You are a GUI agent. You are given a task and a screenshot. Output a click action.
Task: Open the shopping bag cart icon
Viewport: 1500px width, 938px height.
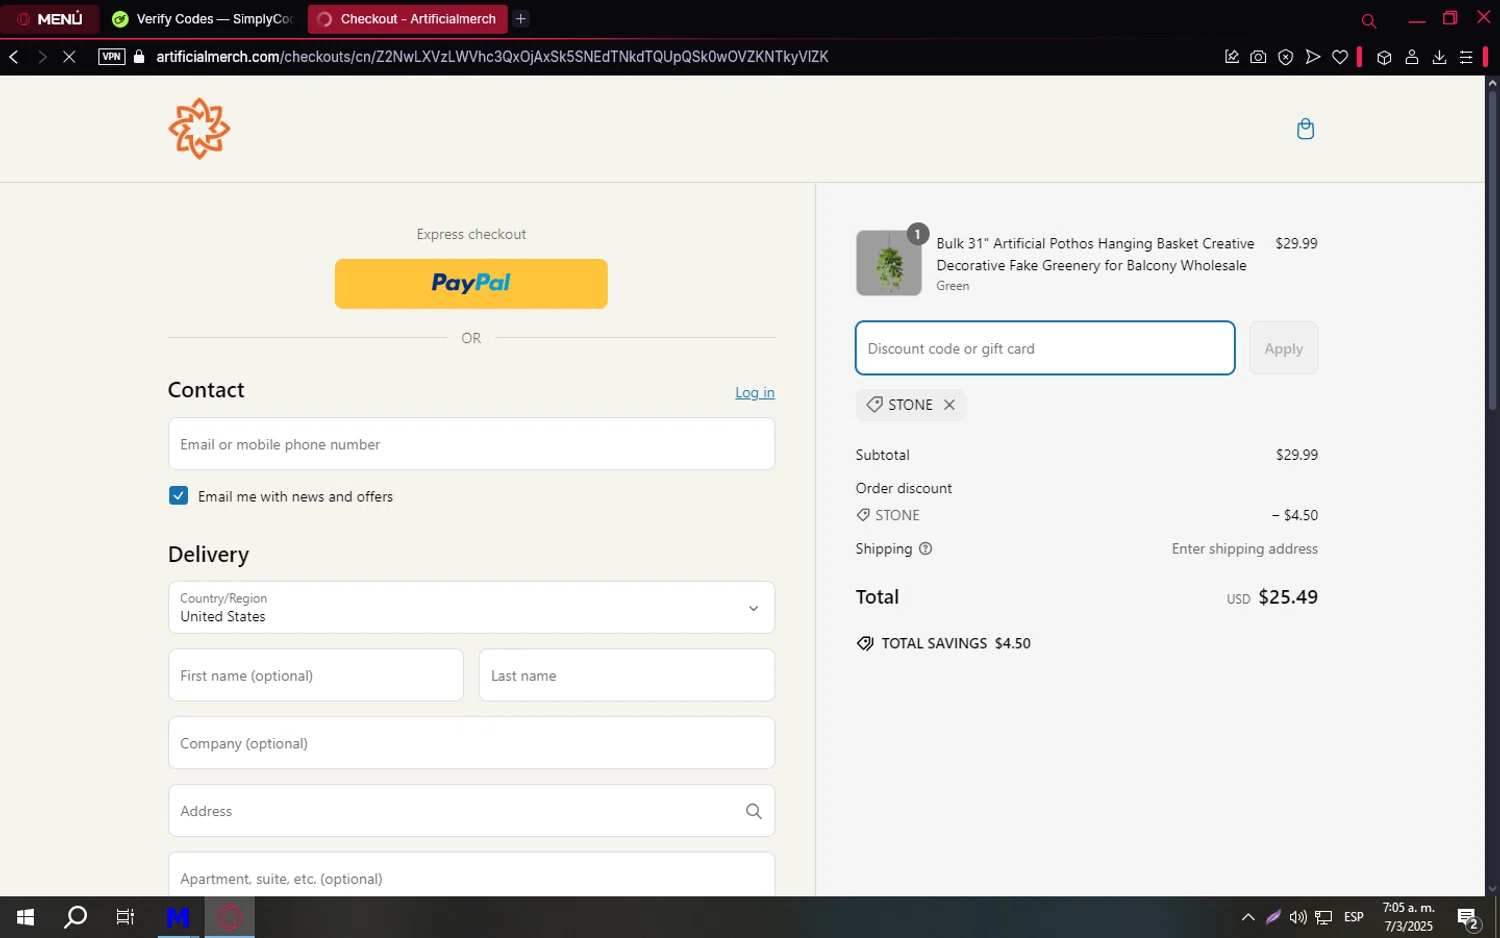(1305, 129)
